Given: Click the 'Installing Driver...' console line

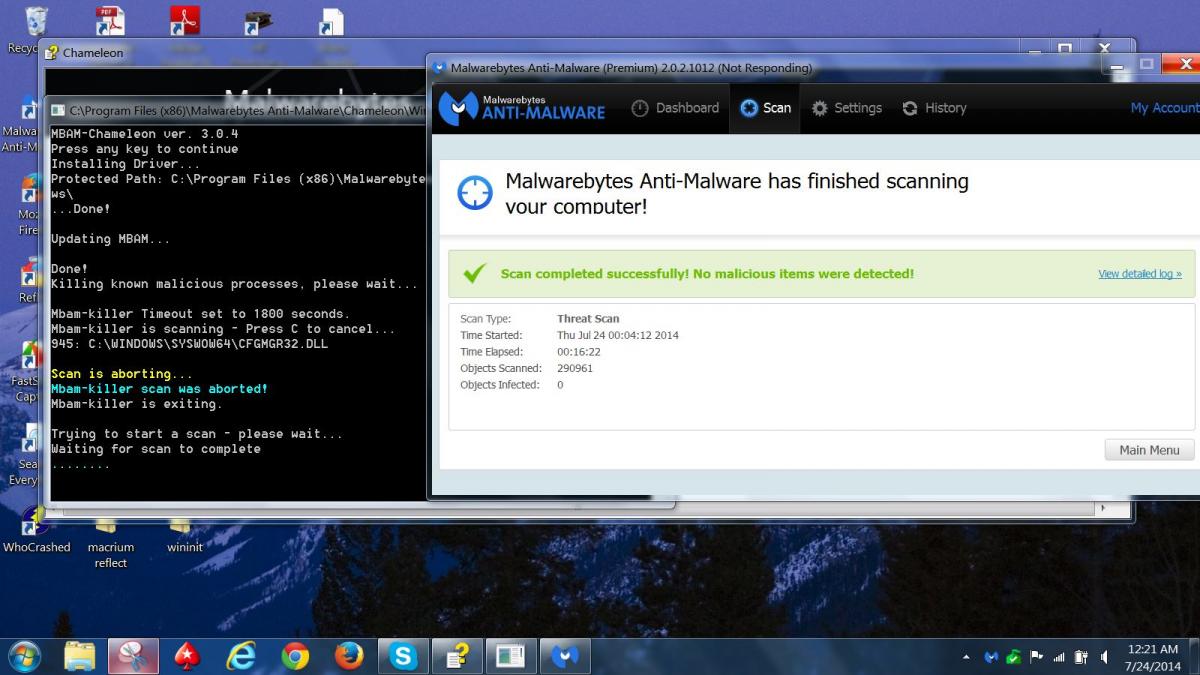Looking at the screenshot, I should pos(125,164).
